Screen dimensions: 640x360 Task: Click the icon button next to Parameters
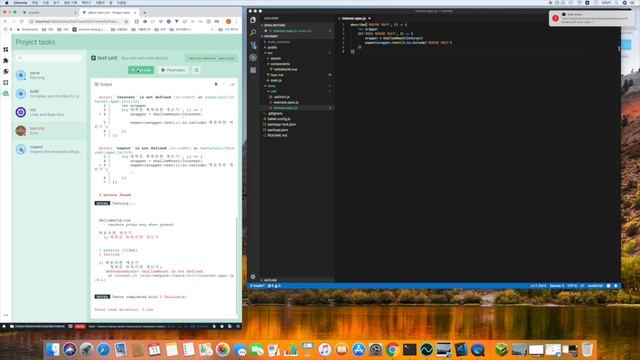(x=196, y=70)
